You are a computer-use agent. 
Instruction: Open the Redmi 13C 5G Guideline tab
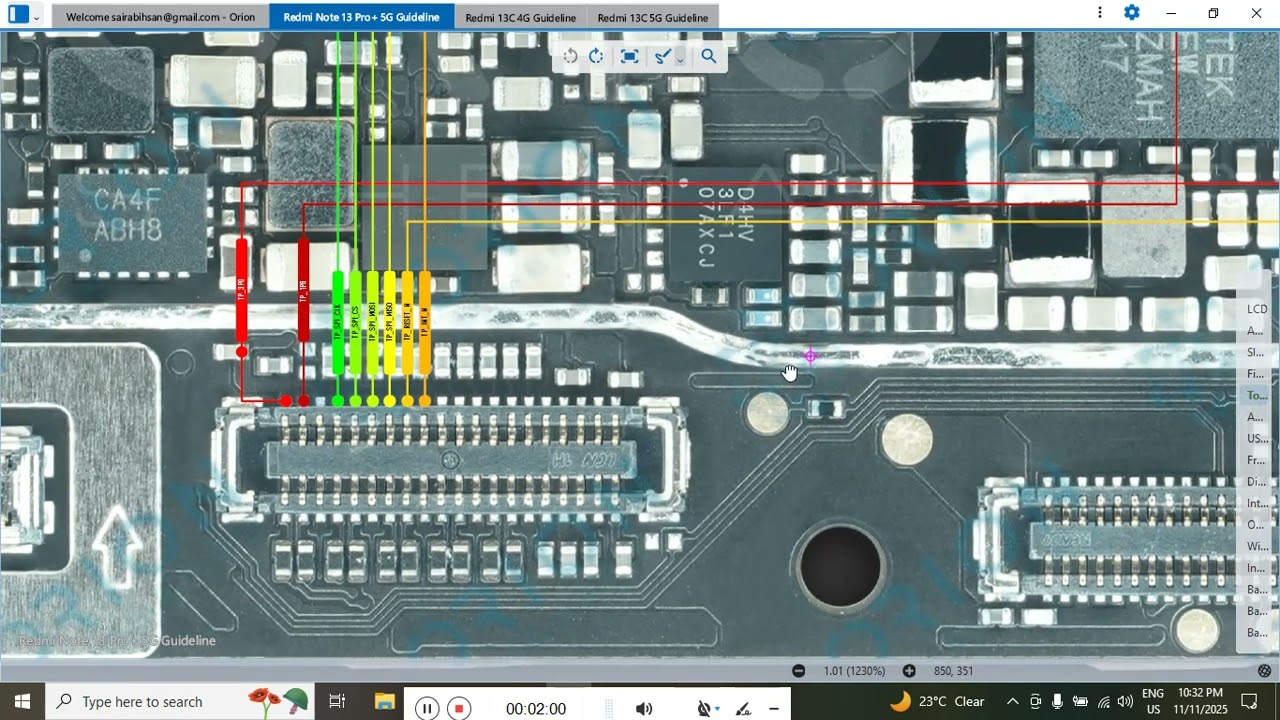652,17
